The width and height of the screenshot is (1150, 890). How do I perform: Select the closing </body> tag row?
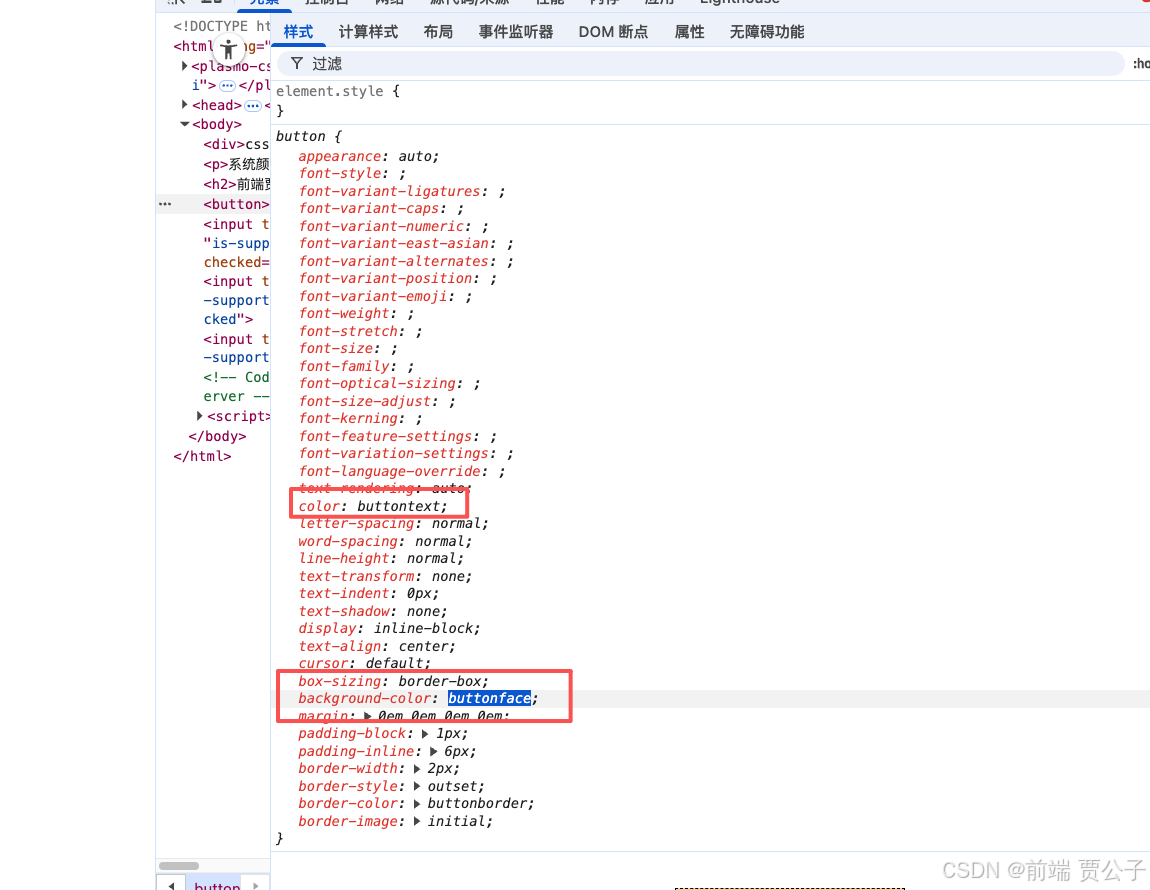(217, 436)
